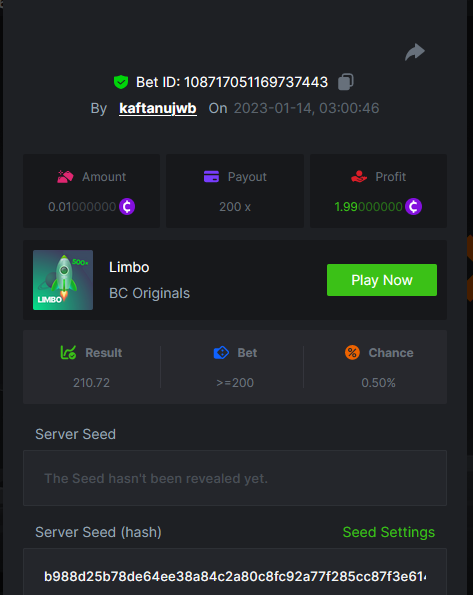This screenshot has width=473, height=595.
Task: Click the green verified shield icon
Action: (121, 82)
